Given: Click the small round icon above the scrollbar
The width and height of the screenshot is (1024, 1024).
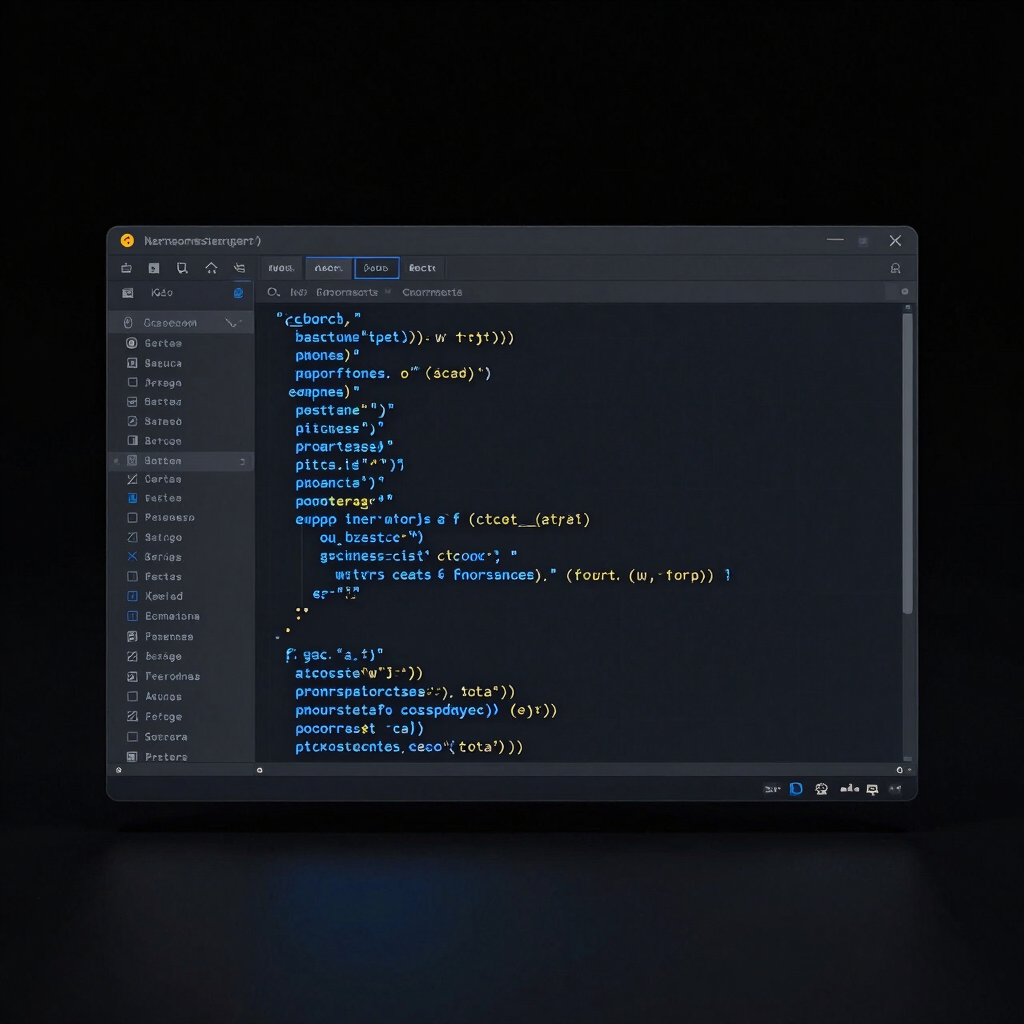Looking at the screenshot, I should [904, 292].
